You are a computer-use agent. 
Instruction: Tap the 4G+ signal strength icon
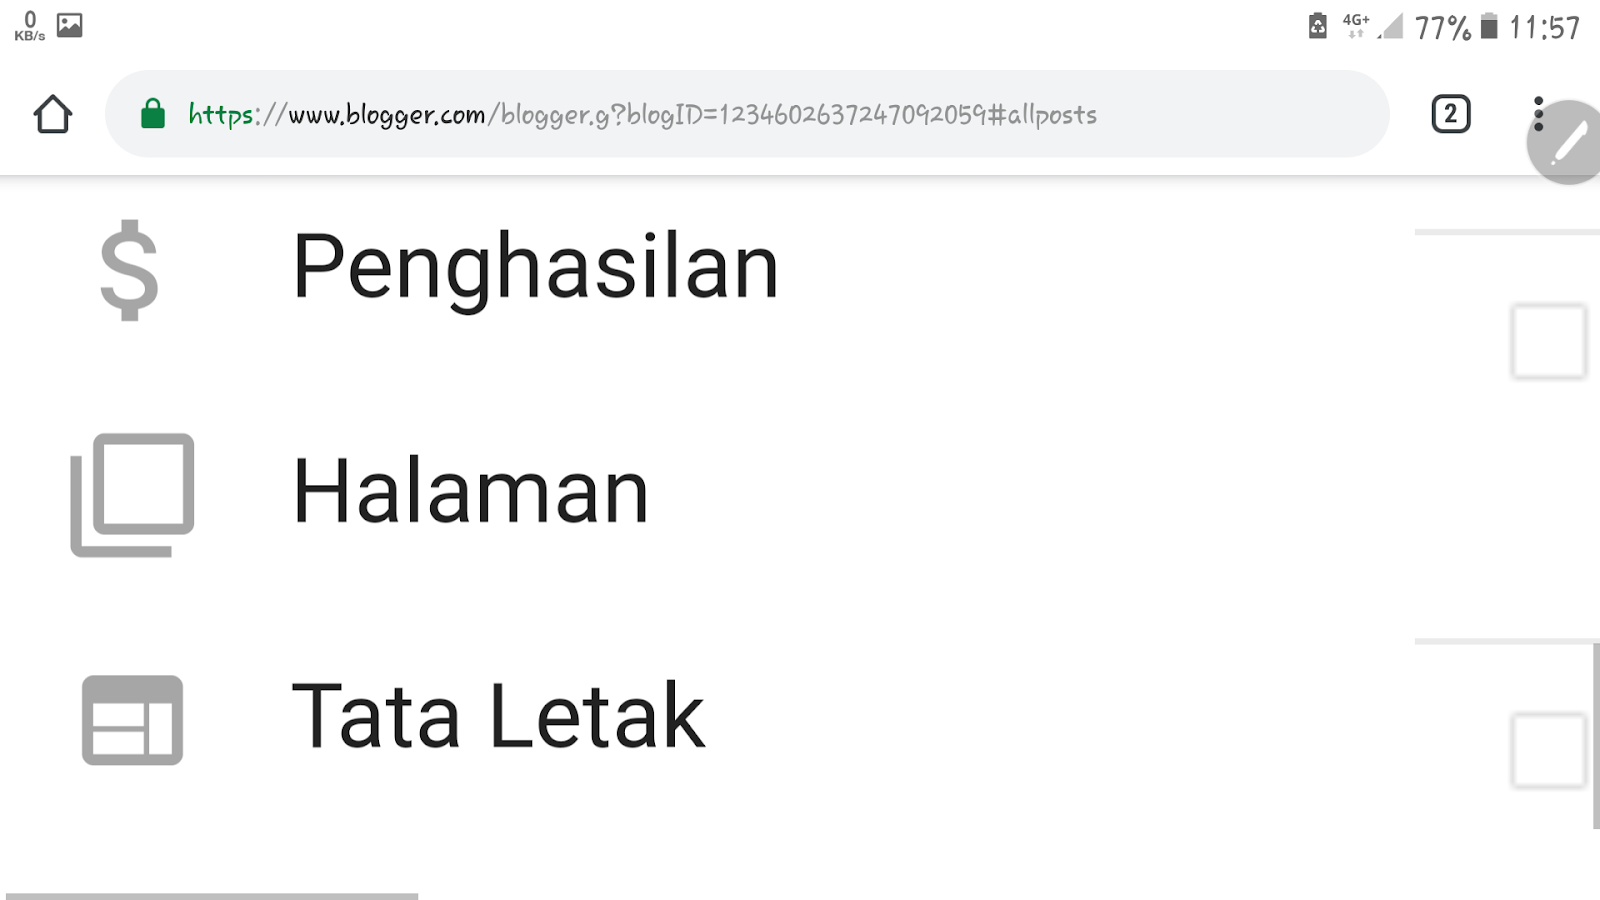pos(1372,25)
